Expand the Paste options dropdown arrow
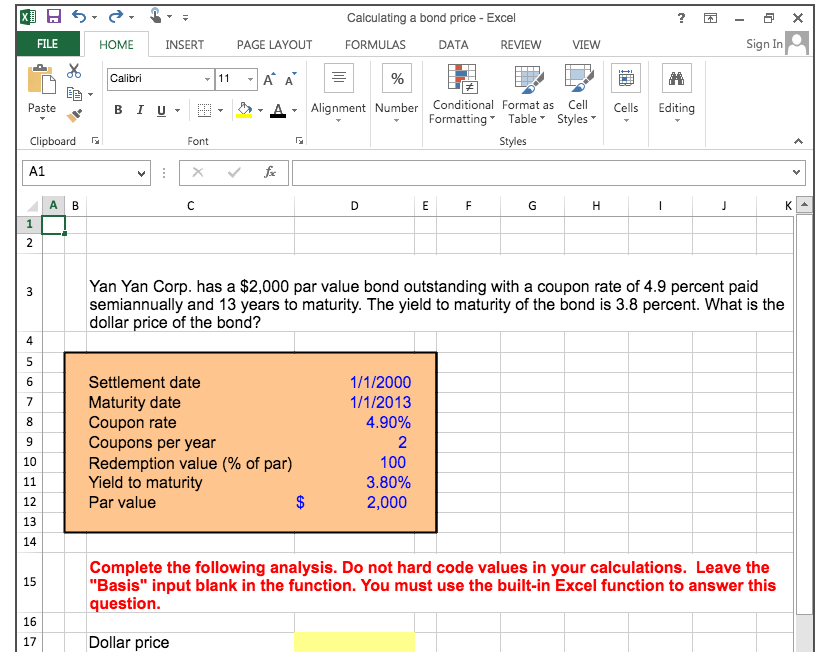 click(x=41, y=117)
